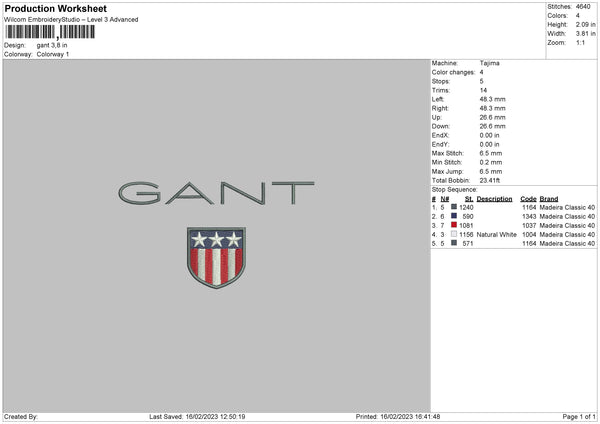Click the grey swatch in stop row 1
This screenshot has width=600, height=424.
pos(454,207)
